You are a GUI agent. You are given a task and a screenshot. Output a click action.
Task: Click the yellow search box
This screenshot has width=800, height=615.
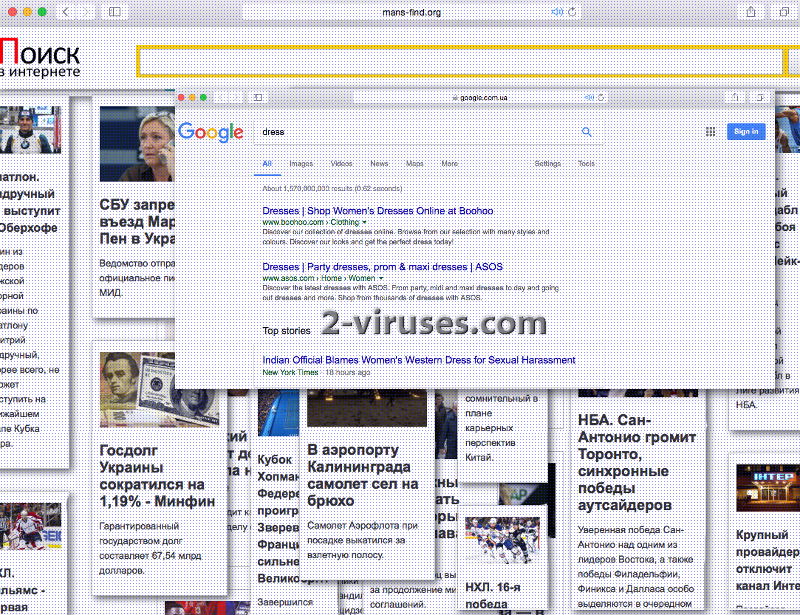coord(460,61)
